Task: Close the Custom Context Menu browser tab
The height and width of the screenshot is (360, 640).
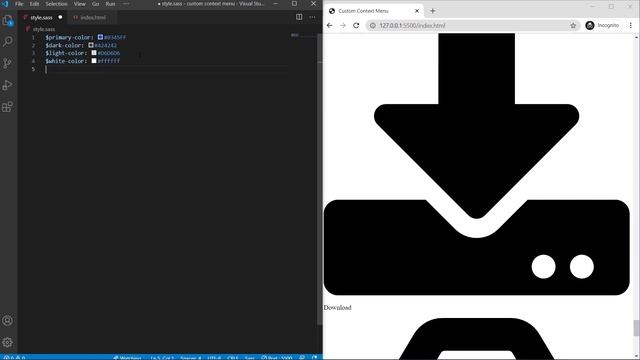Action: (417, 11)
